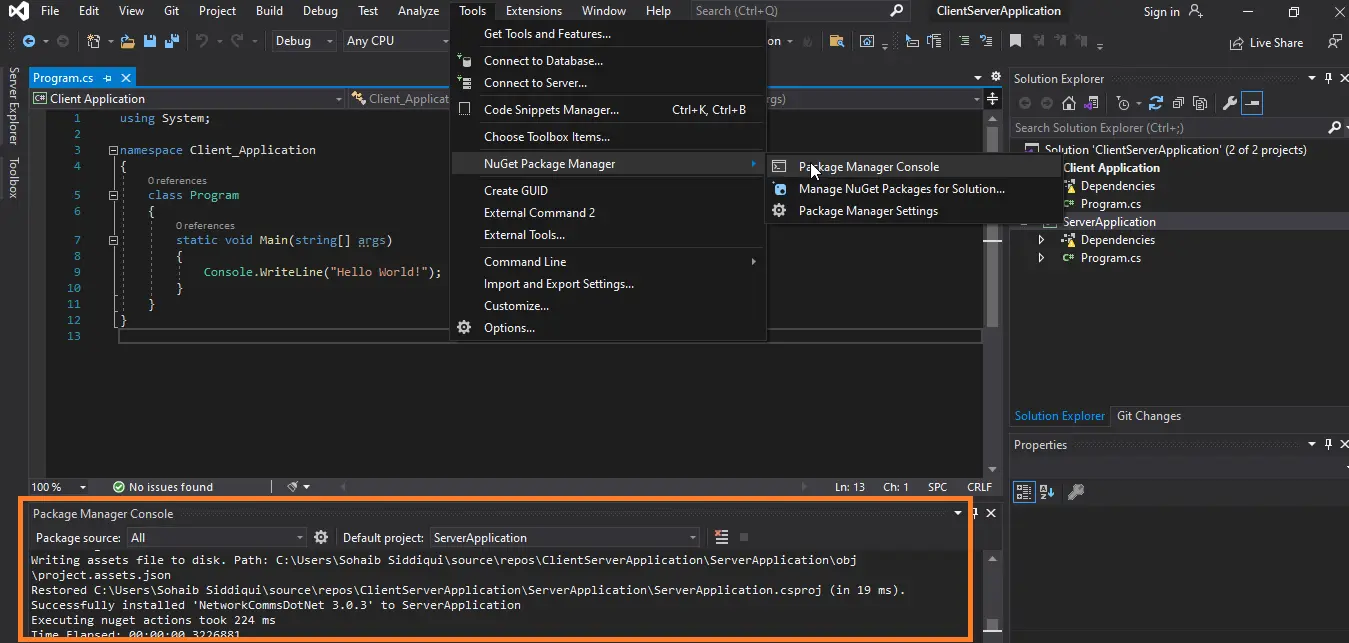
Task: Open the Package source dropdown
Action: (216, 537)
